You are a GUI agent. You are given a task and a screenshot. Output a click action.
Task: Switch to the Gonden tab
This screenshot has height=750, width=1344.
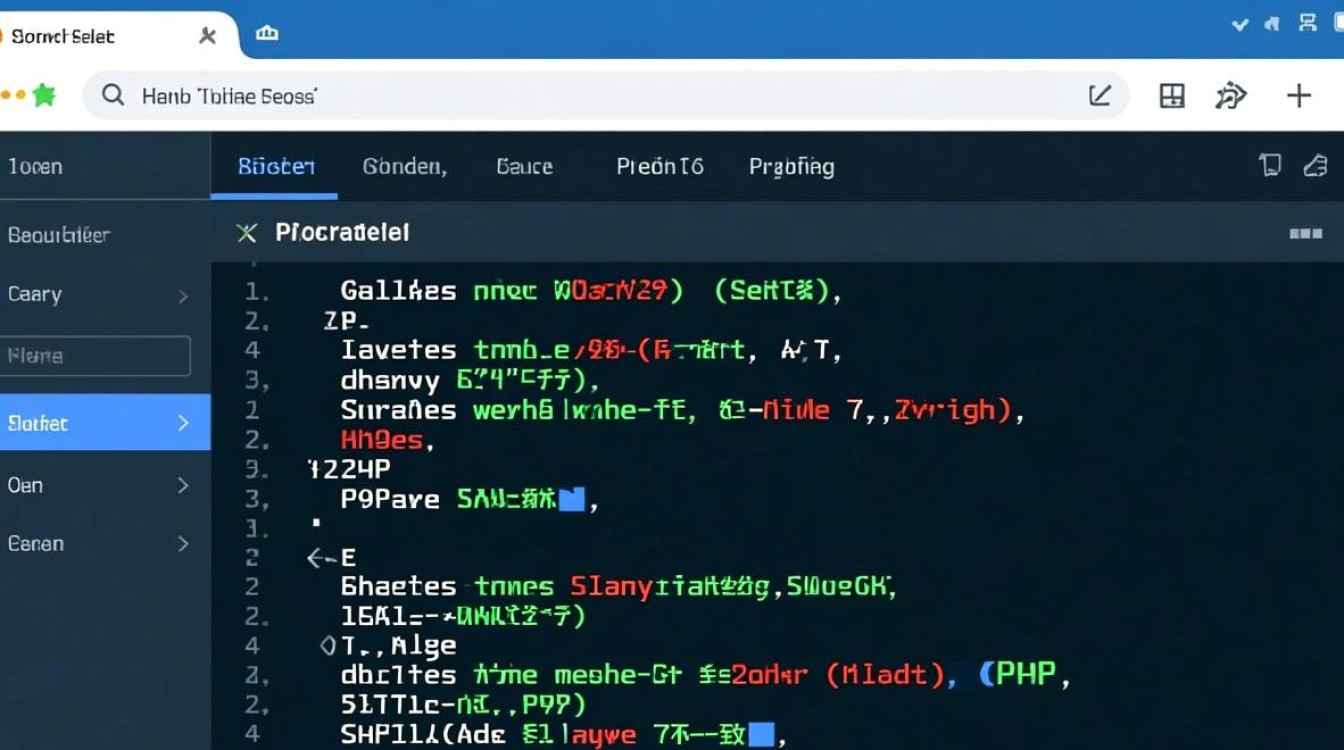coord(404,166)
